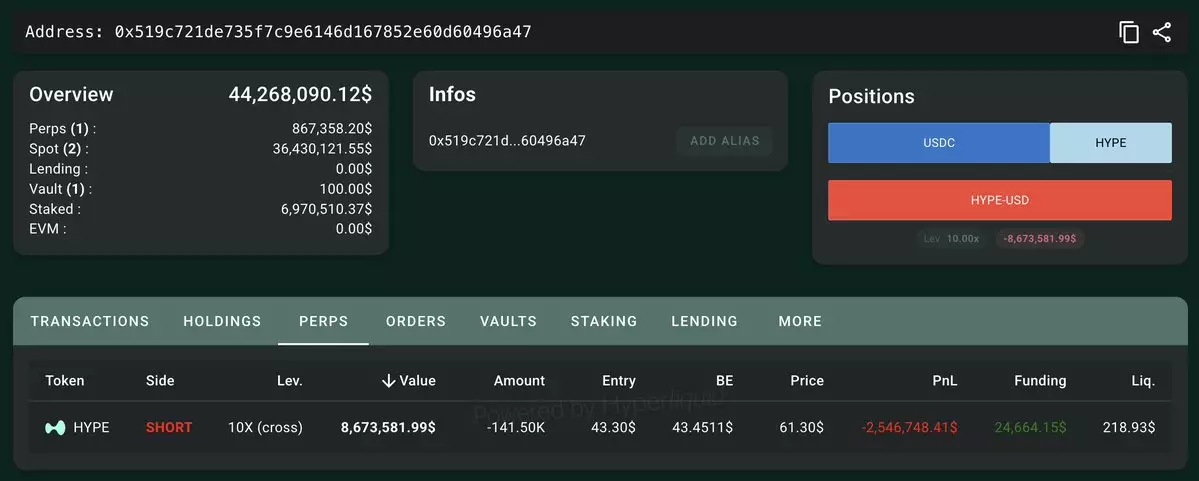This screenshot has height=481, width=1199.
Task: Select the blue USDC position bar
Action: 939,143
